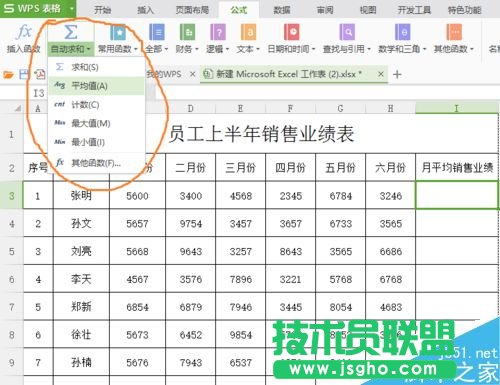Select cell containing 9754

190,223
